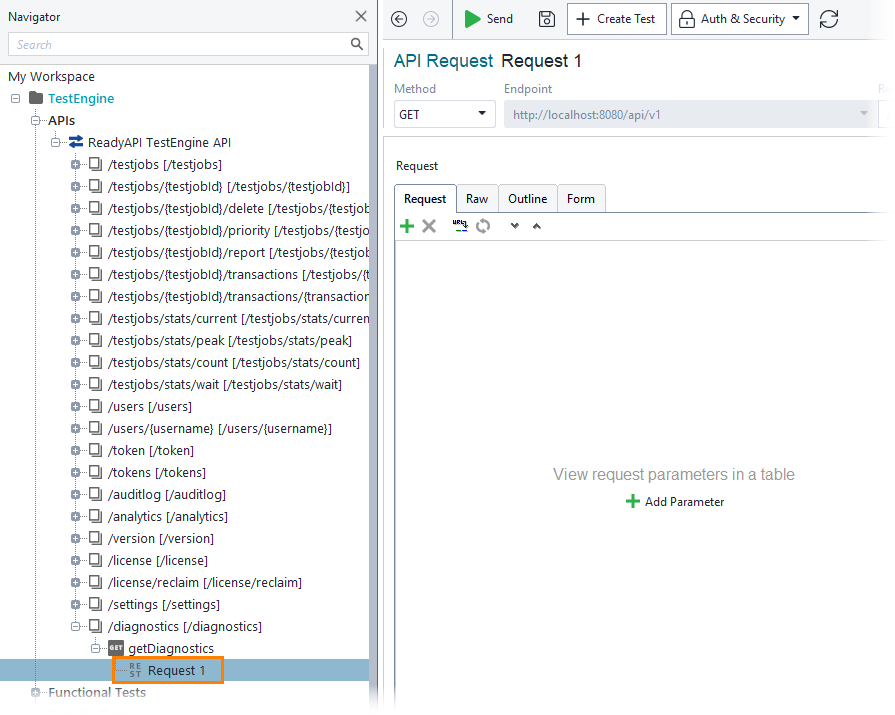The width and height of the screenshot is (895, 715).
Task: Delete selected parameter using the X icon
Action: (429, 226)
